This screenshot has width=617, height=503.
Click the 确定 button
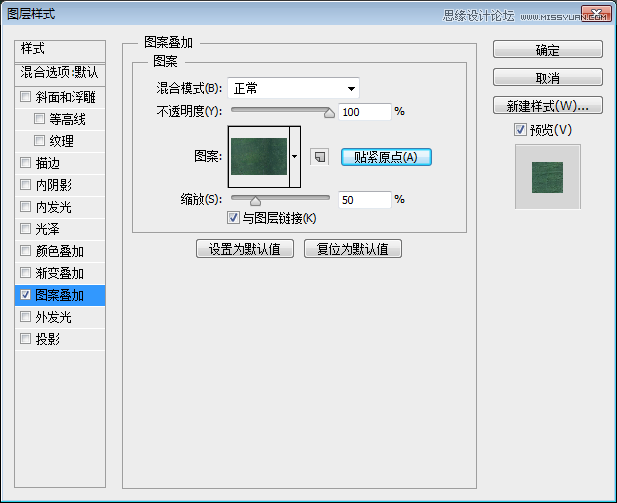pyautogui.click(x=548, y=50)
